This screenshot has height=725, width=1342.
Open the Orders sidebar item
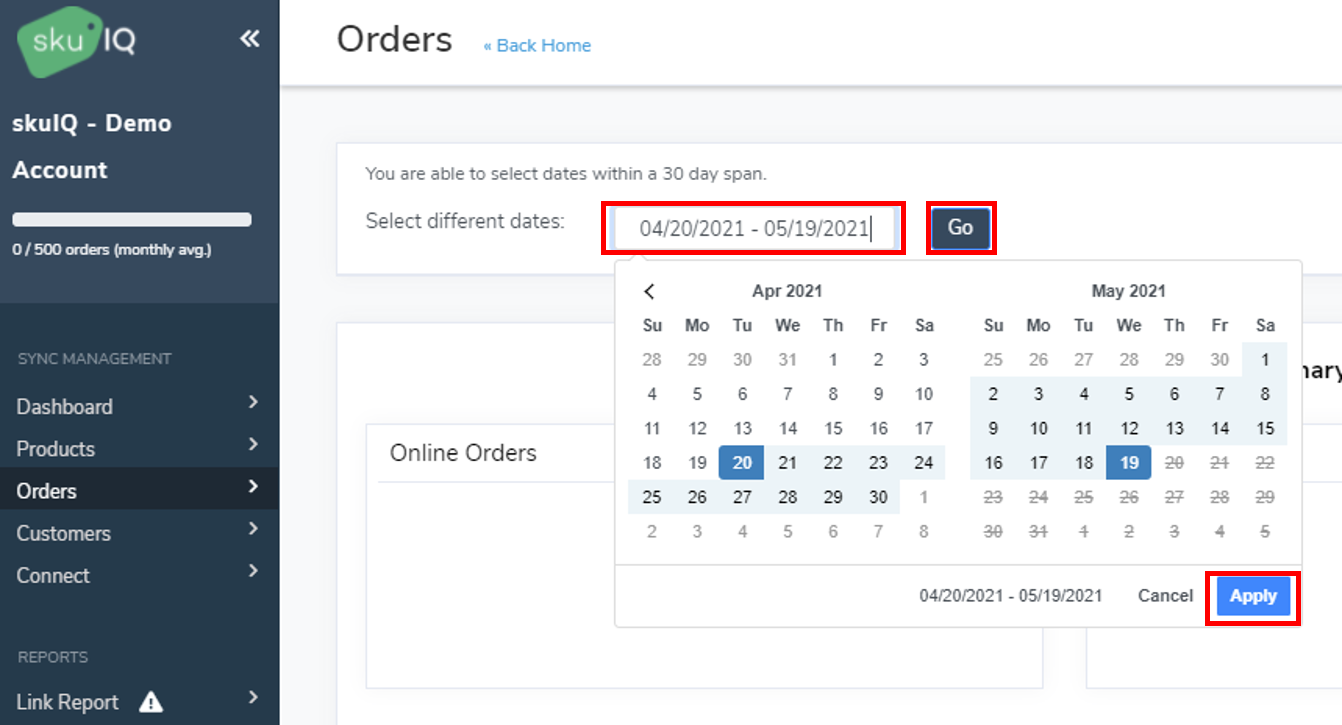click(x=47, y=491)
